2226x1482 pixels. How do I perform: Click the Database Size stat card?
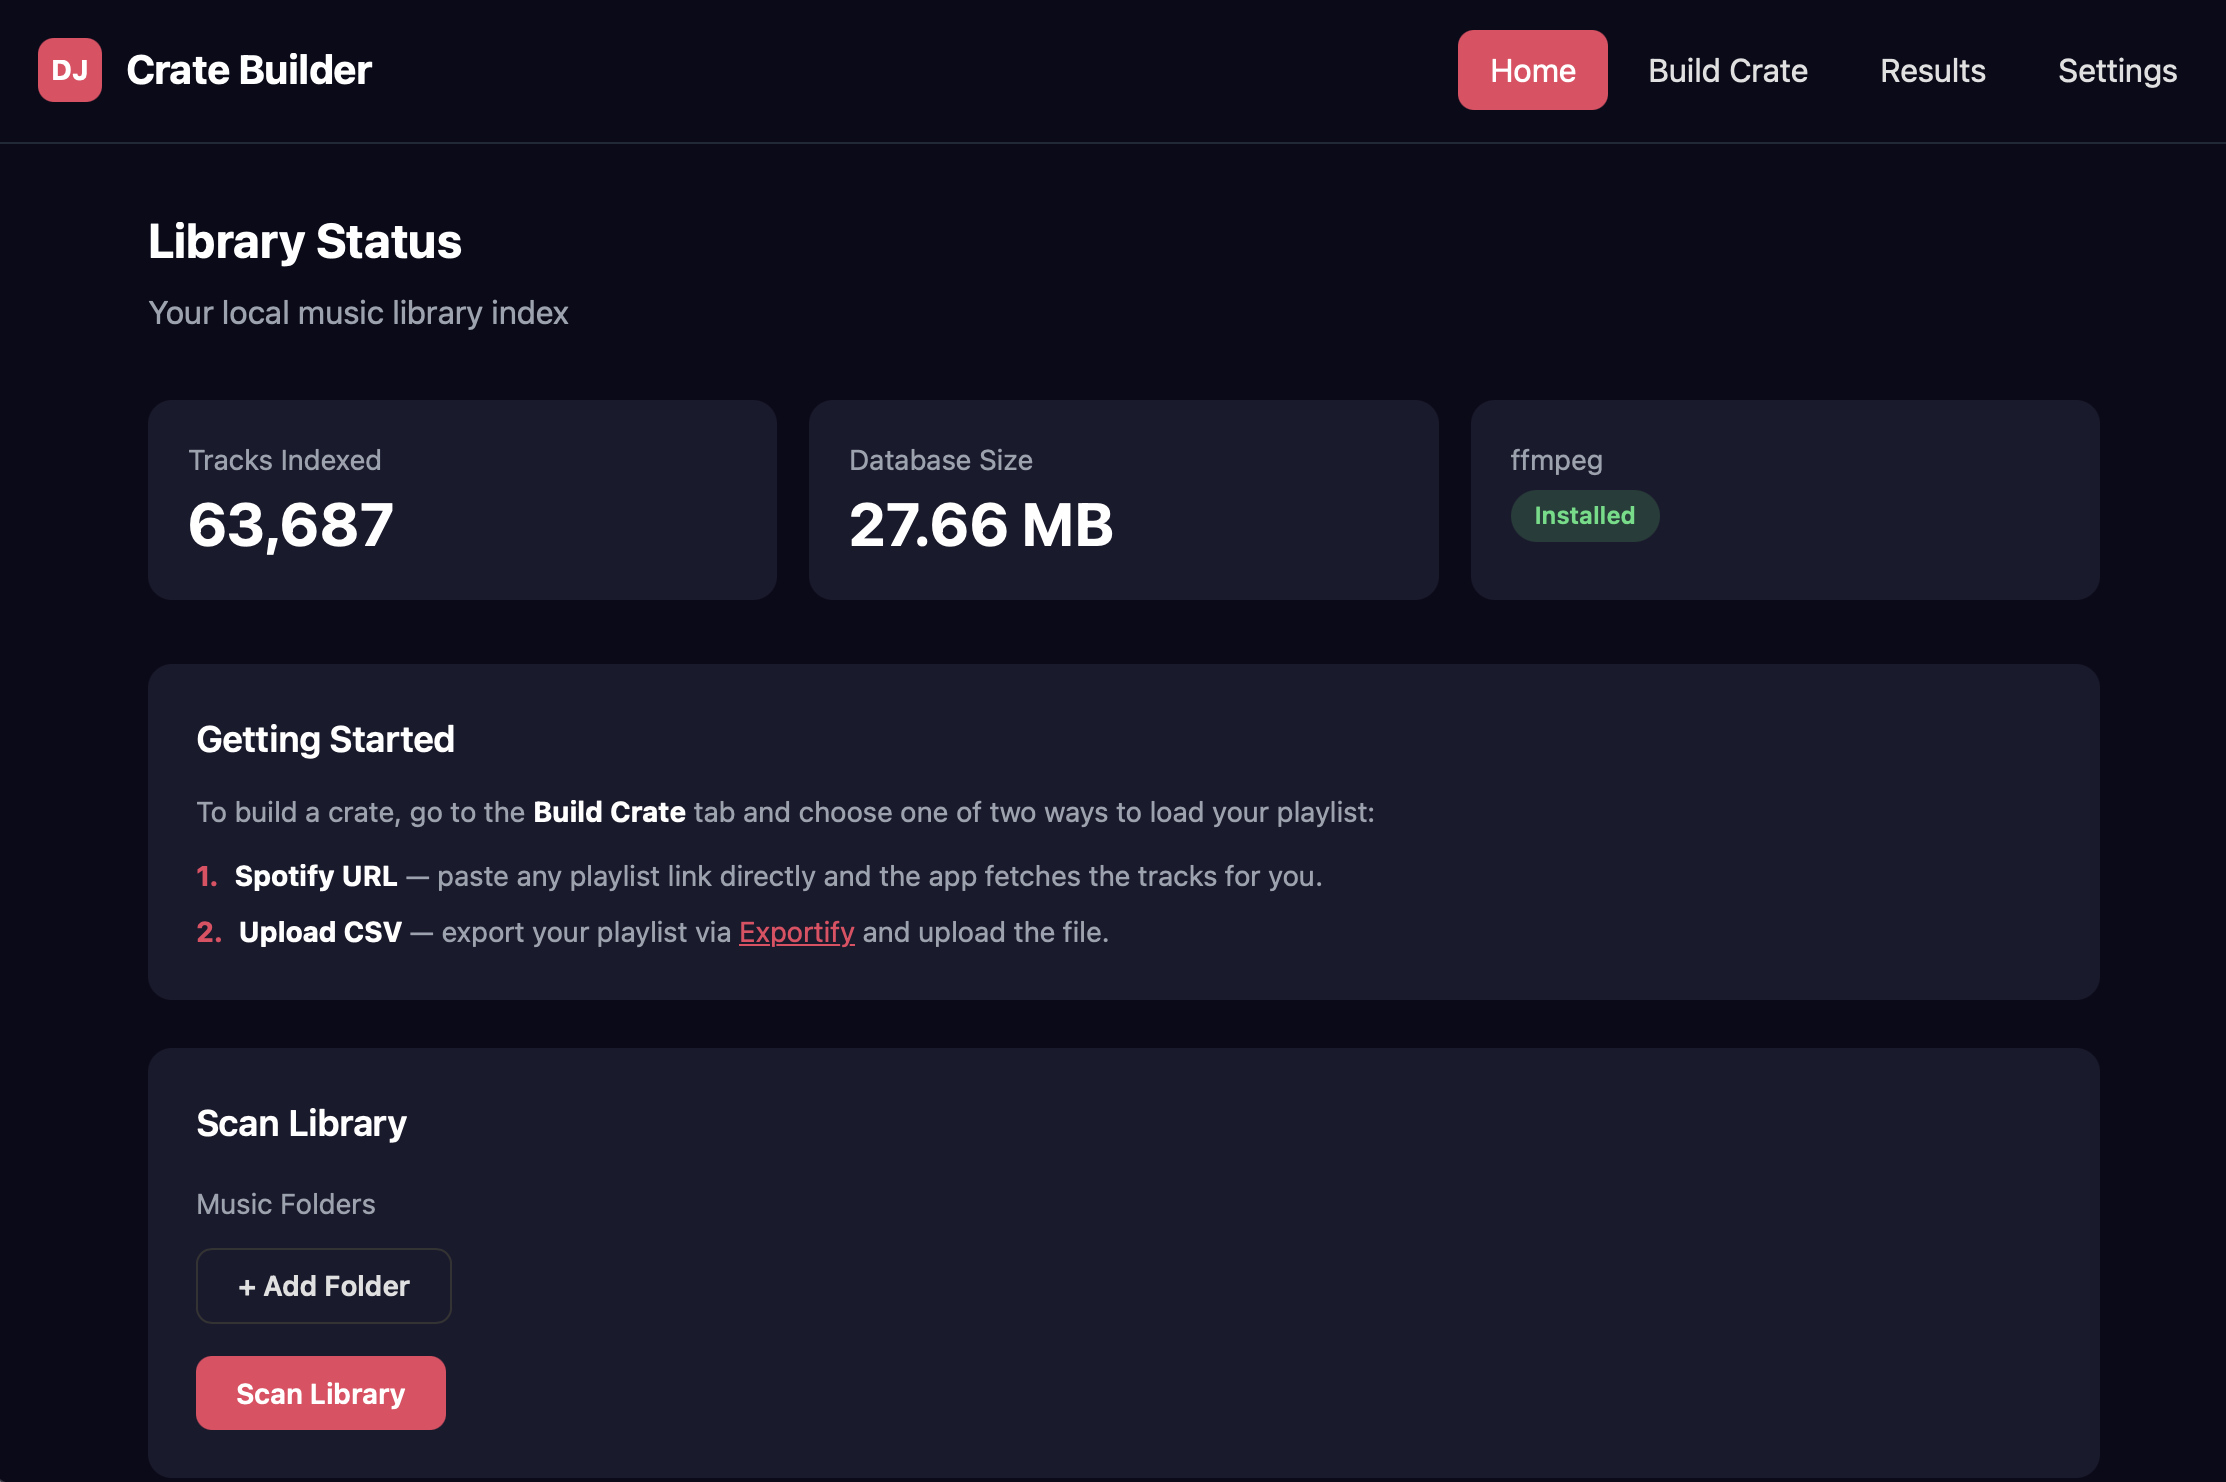coord(1123,499)
